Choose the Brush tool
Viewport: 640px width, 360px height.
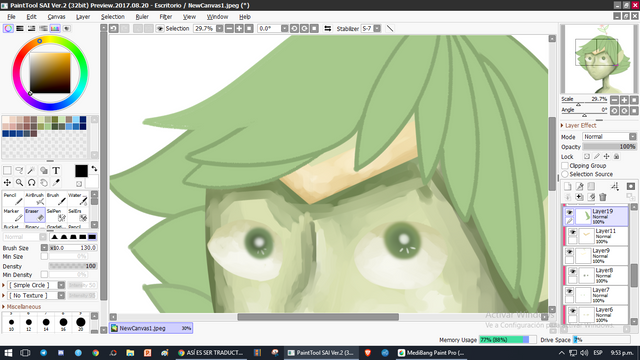point(56,199)
